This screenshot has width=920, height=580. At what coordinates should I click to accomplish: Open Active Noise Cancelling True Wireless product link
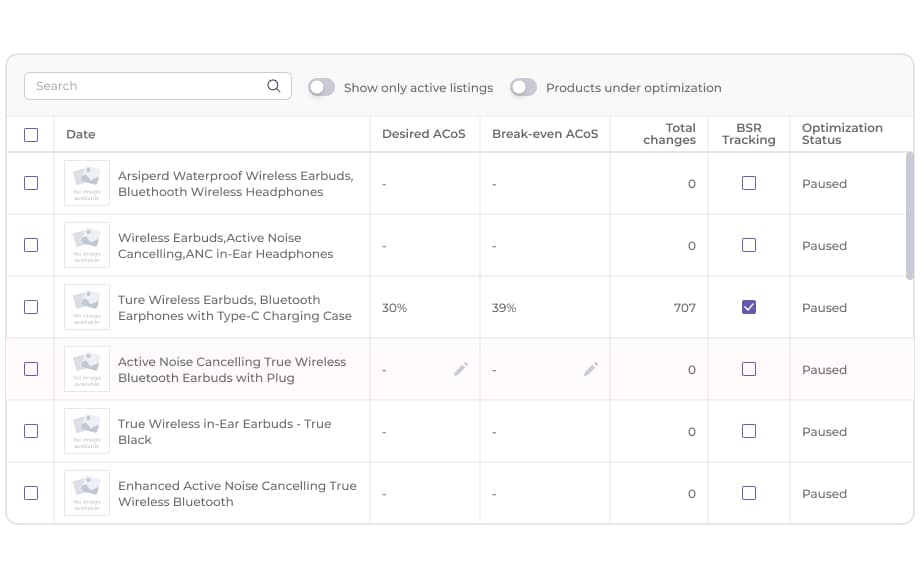point(232,370)
